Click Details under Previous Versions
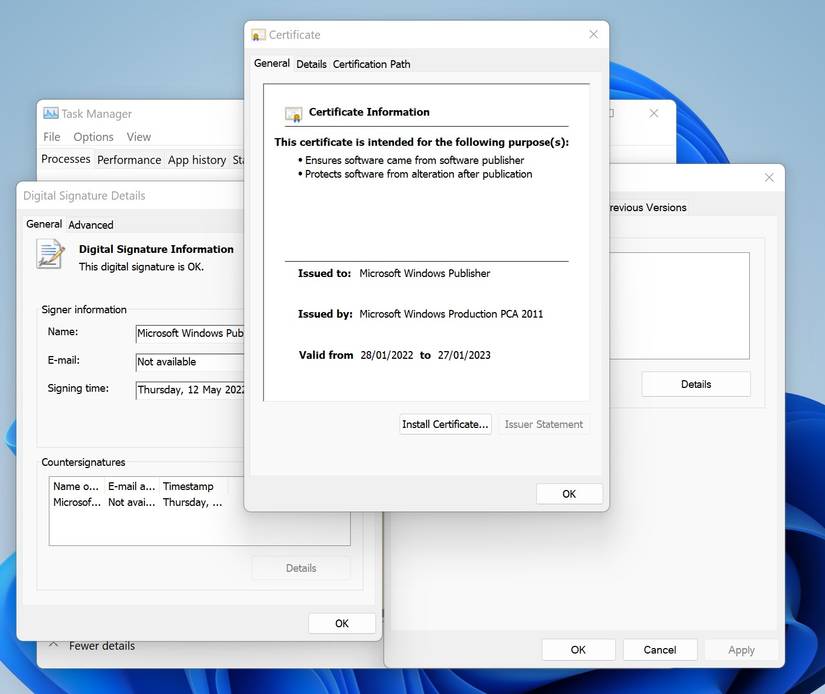Viewport: 825px width, 694px height. pyautogui.click(x=696, y=383)
